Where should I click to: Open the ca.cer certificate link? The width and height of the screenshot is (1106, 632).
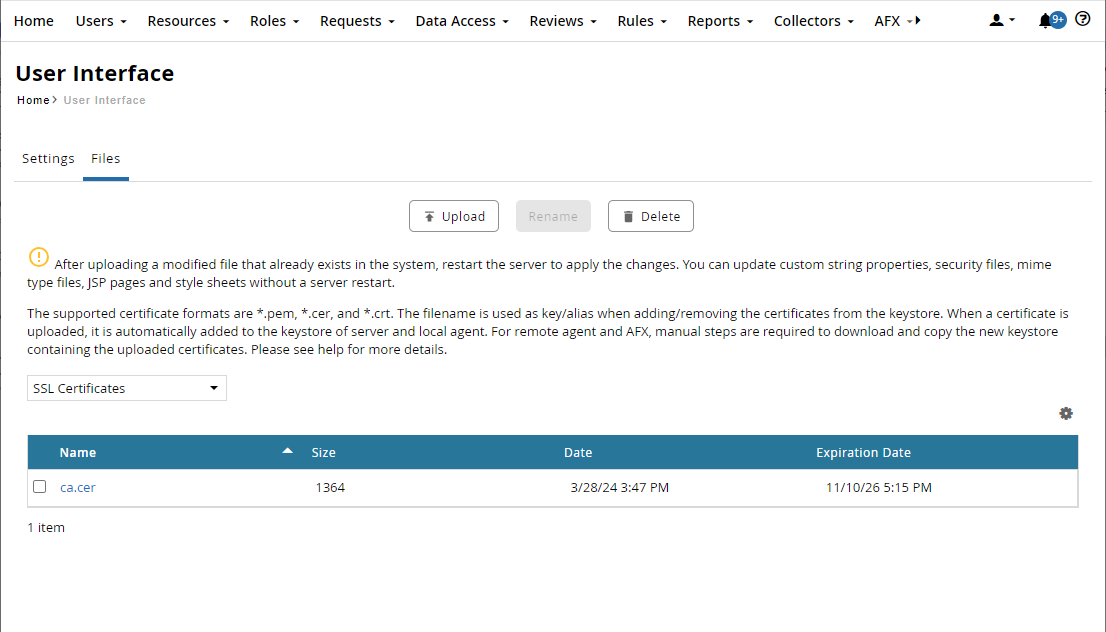point(78,488)
